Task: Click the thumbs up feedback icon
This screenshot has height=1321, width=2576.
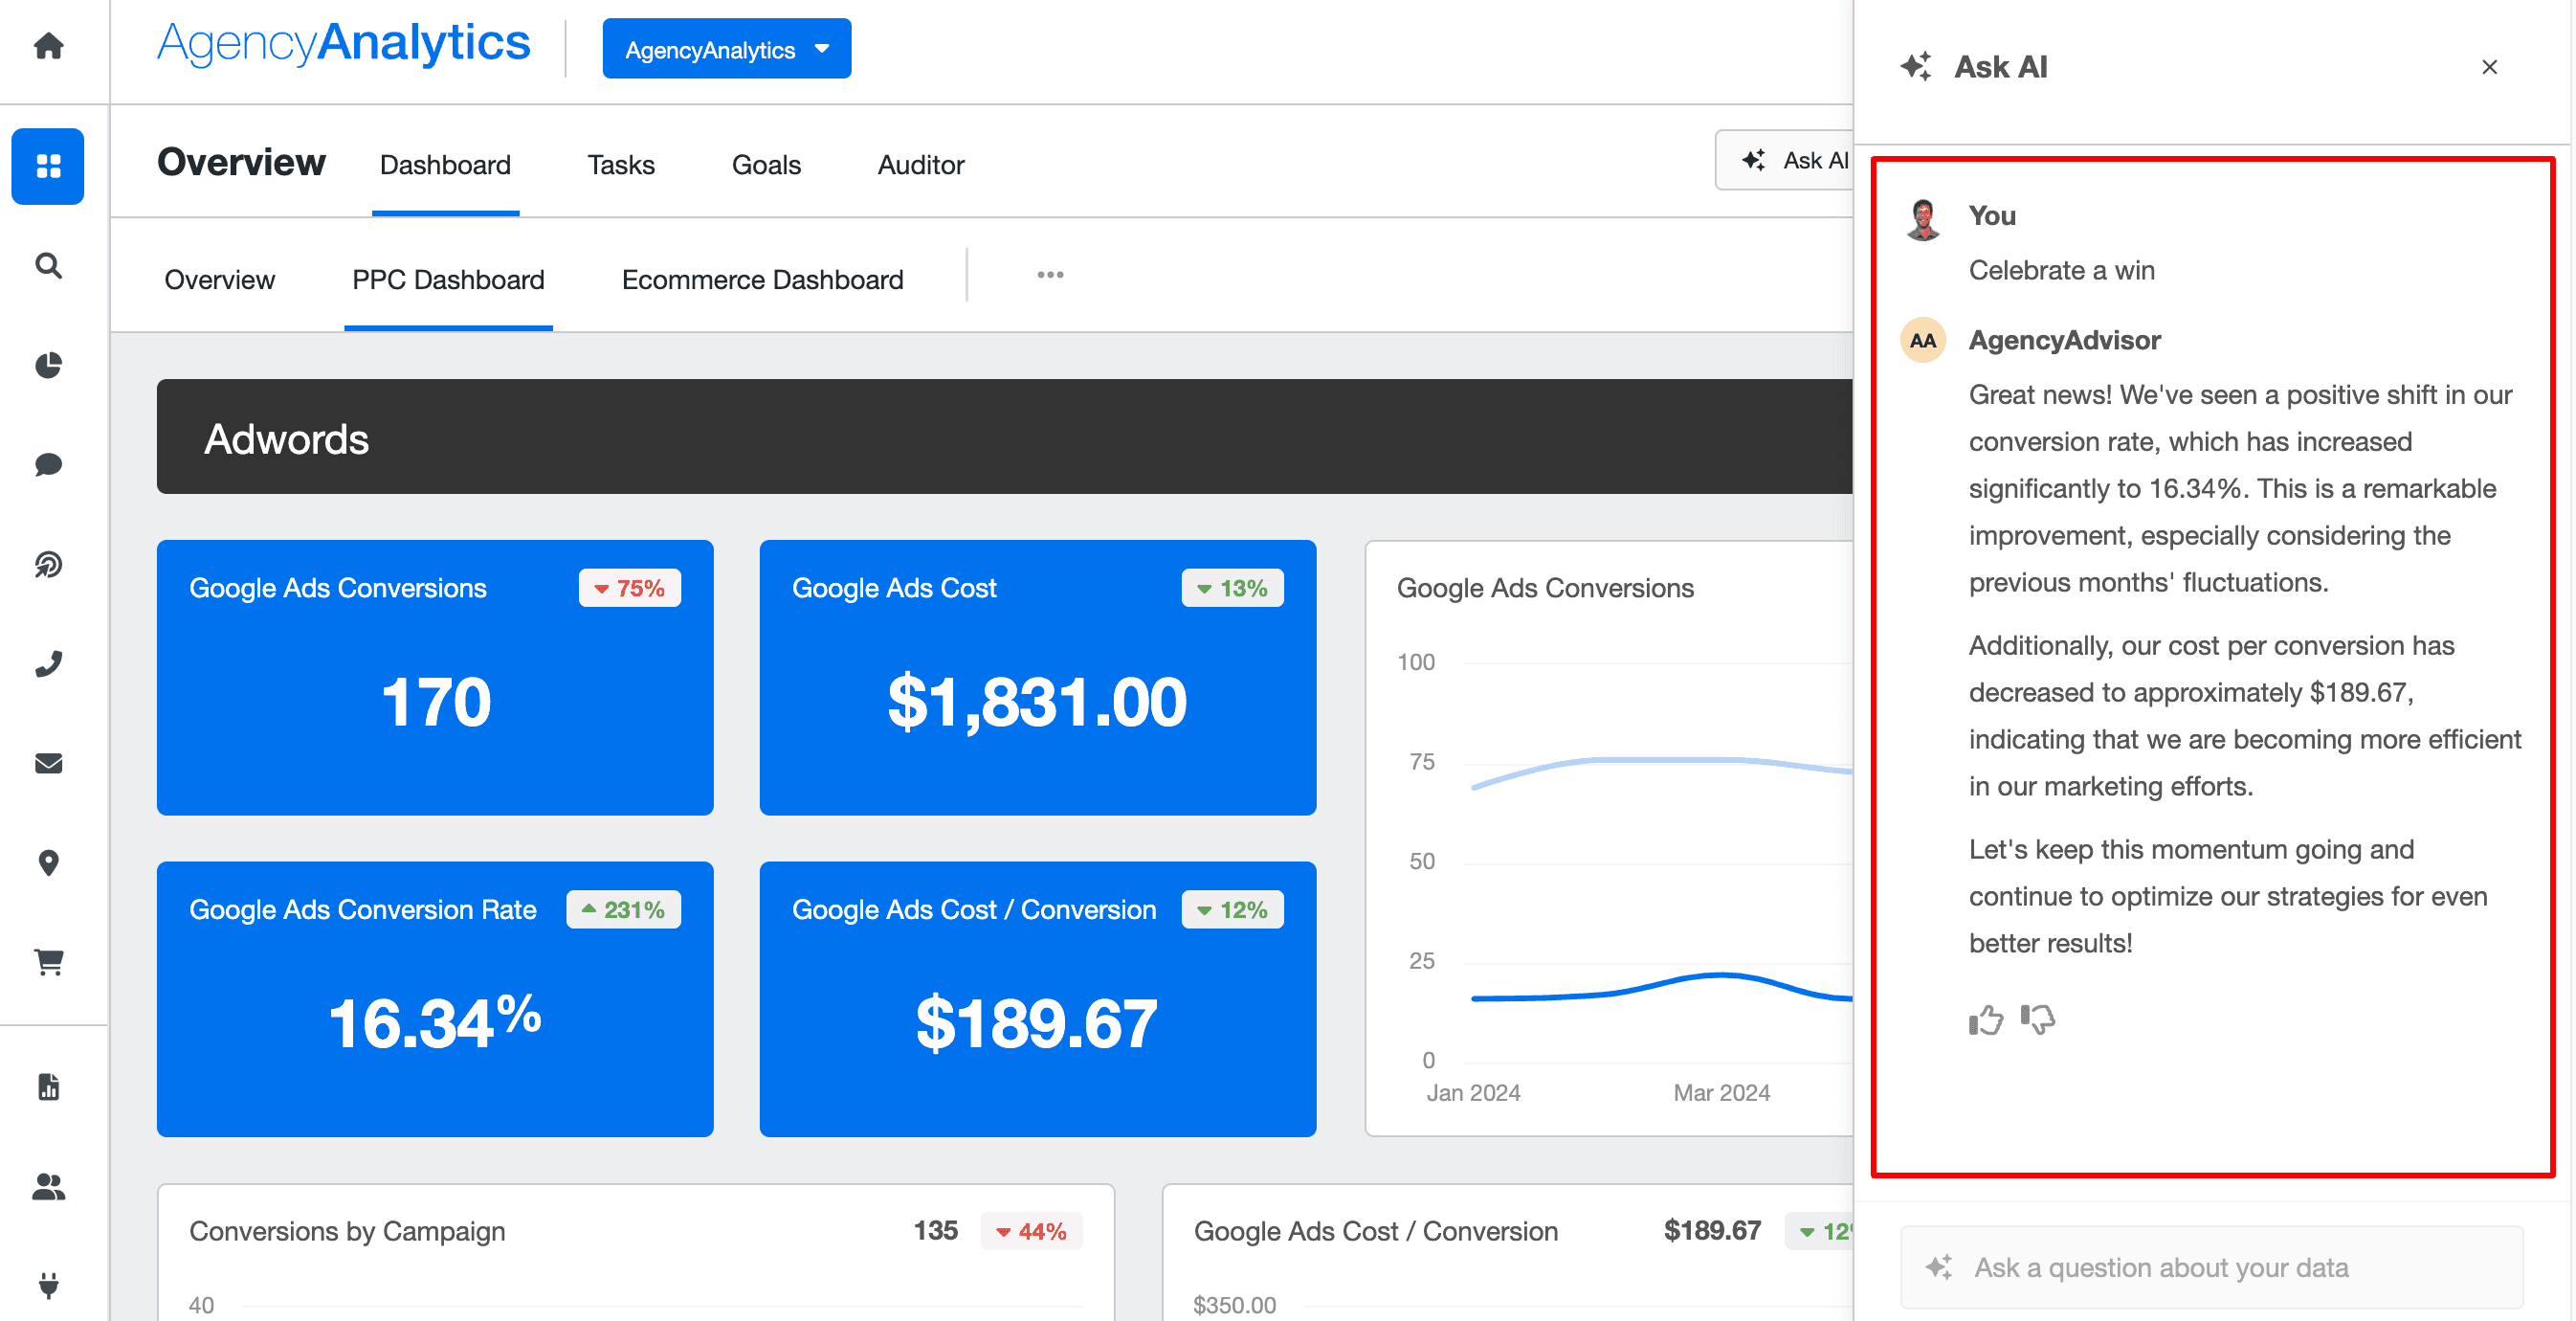Action: 1985,1019
